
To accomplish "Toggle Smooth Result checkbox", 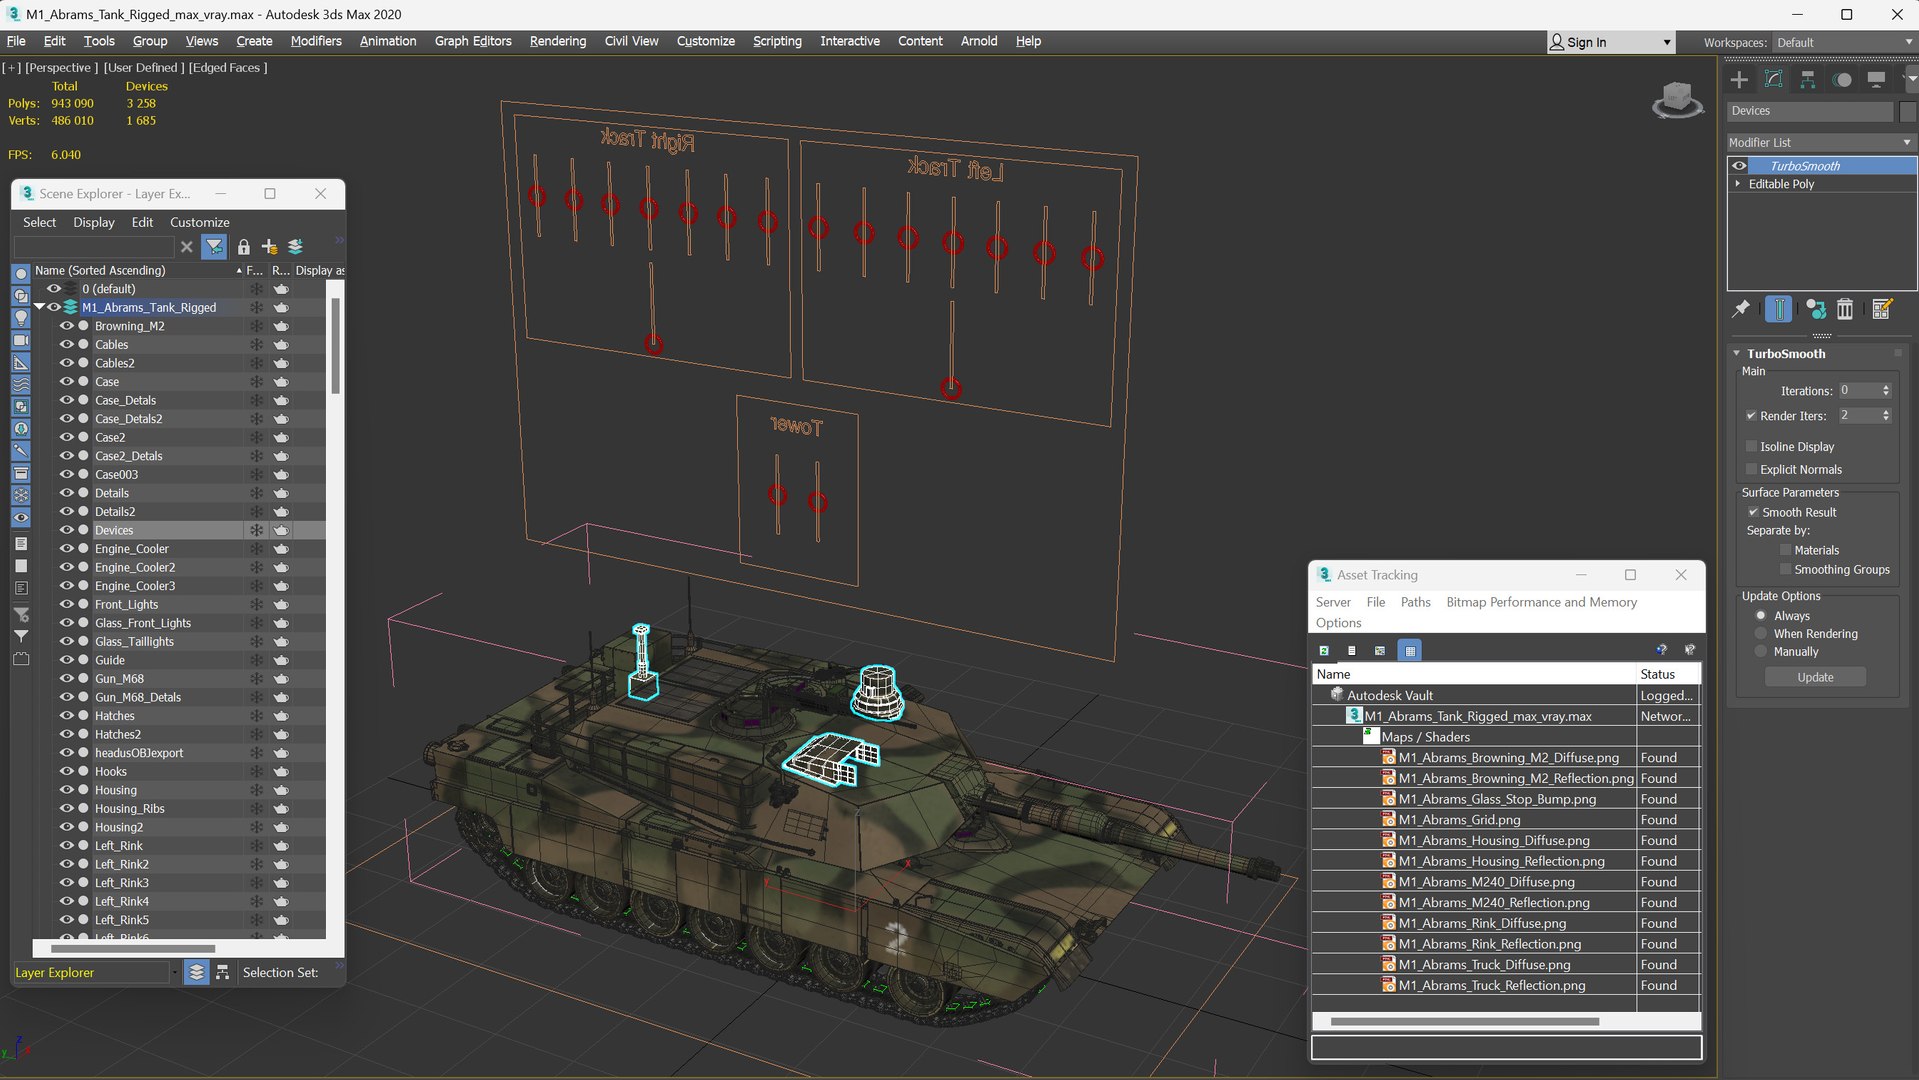I will coord(1753,513).
